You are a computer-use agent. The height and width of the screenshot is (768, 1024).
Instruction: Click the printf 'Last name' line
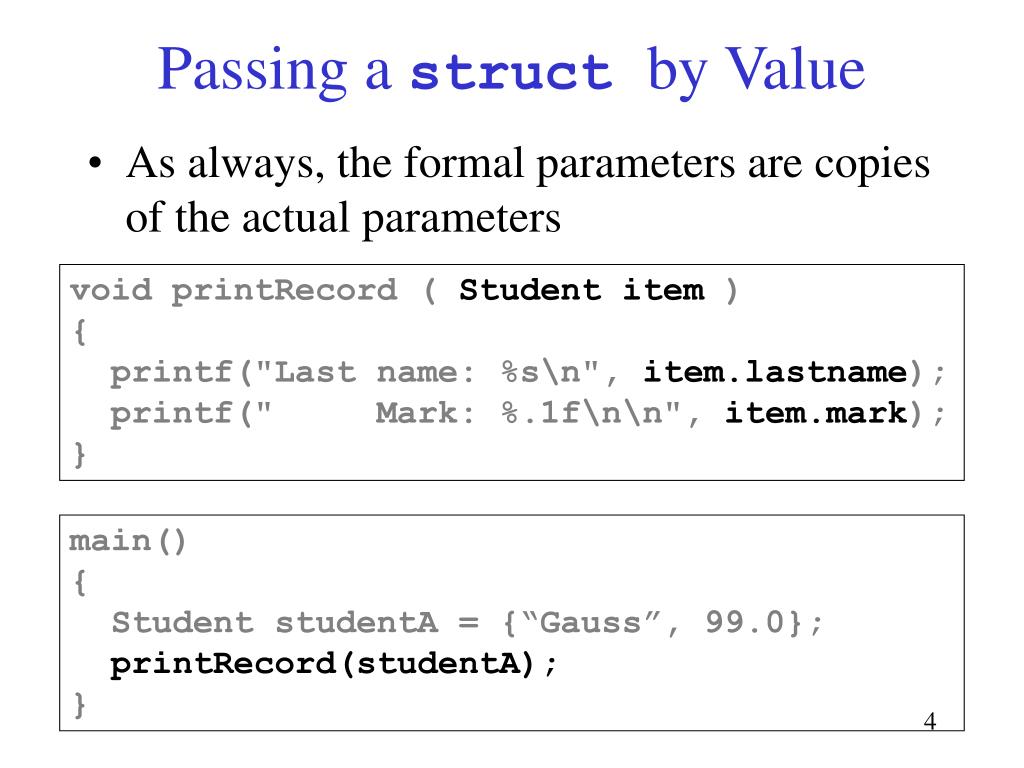click(x=527, y=374)
